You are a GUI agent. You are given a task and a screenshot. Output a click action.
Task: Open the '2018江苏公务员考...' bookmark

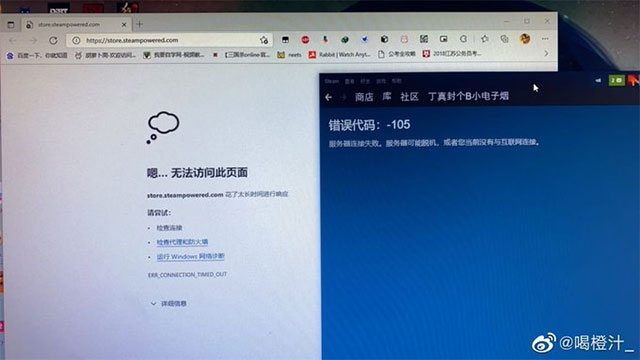point(452,53)
